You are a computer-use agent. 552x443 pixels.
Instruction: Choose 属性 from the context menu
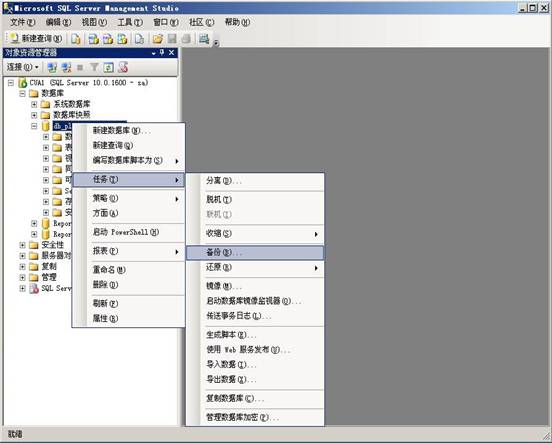point(128,319)
